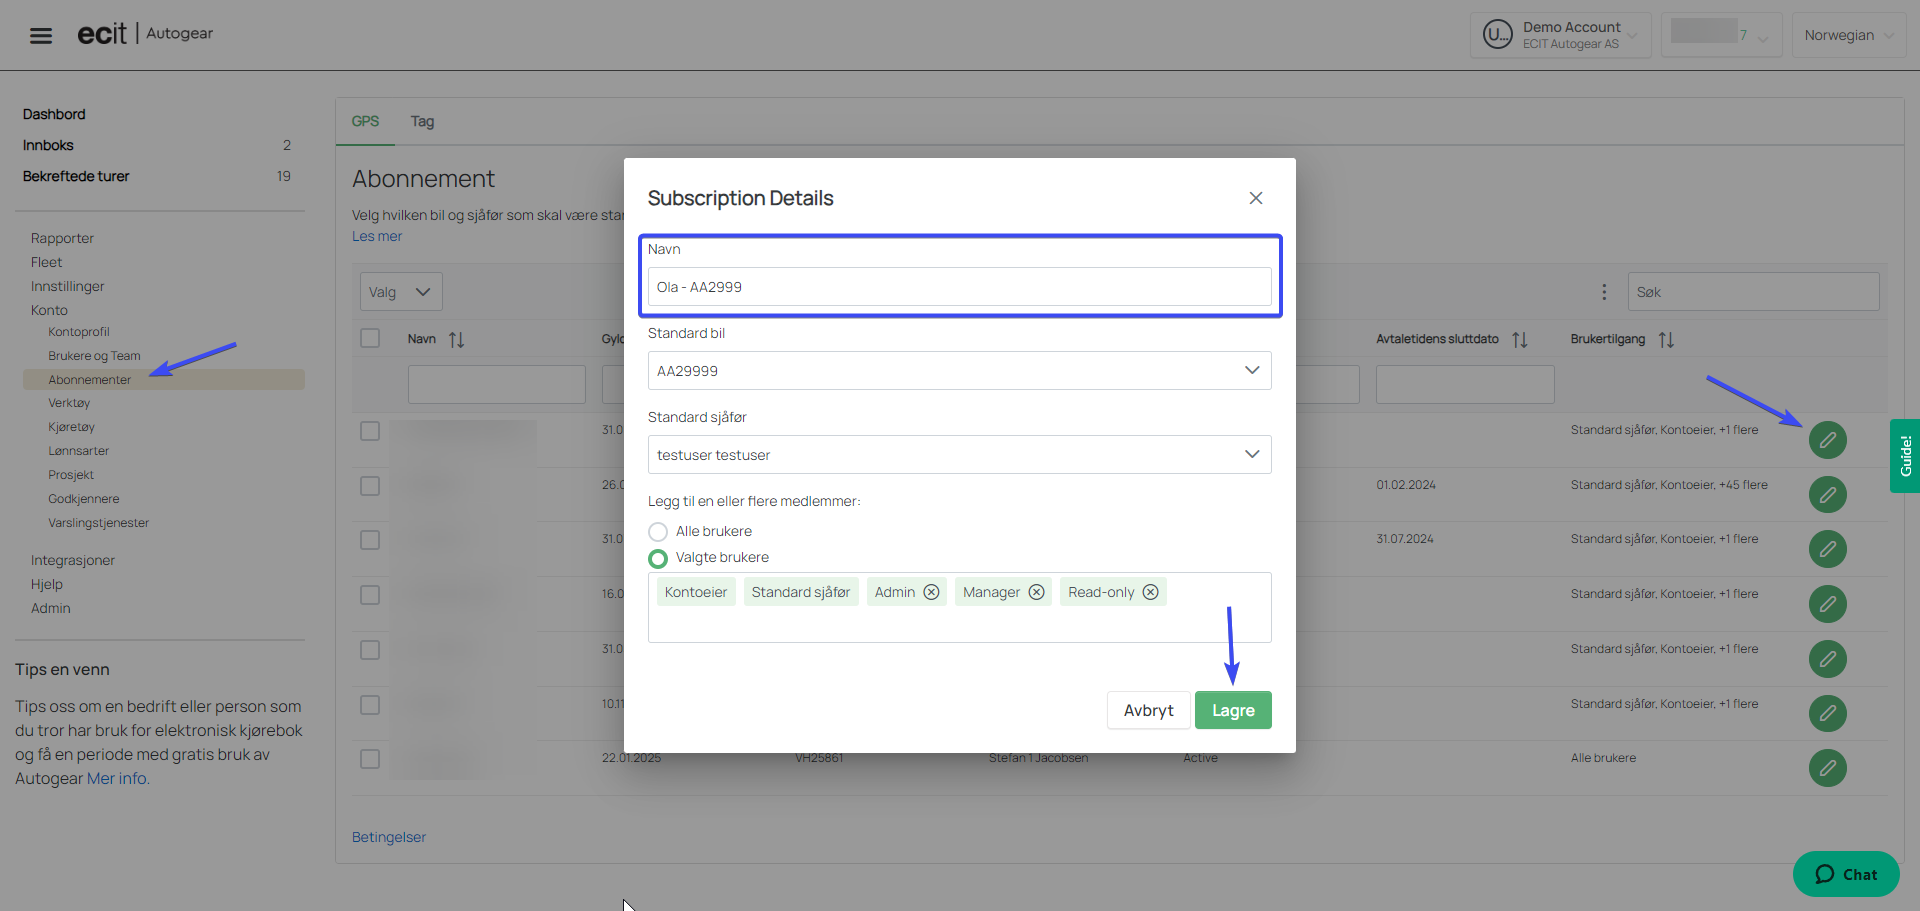Open Brukere og Team in sidebar
This screenshot has height=911, width=1920.
click(94, 356)
